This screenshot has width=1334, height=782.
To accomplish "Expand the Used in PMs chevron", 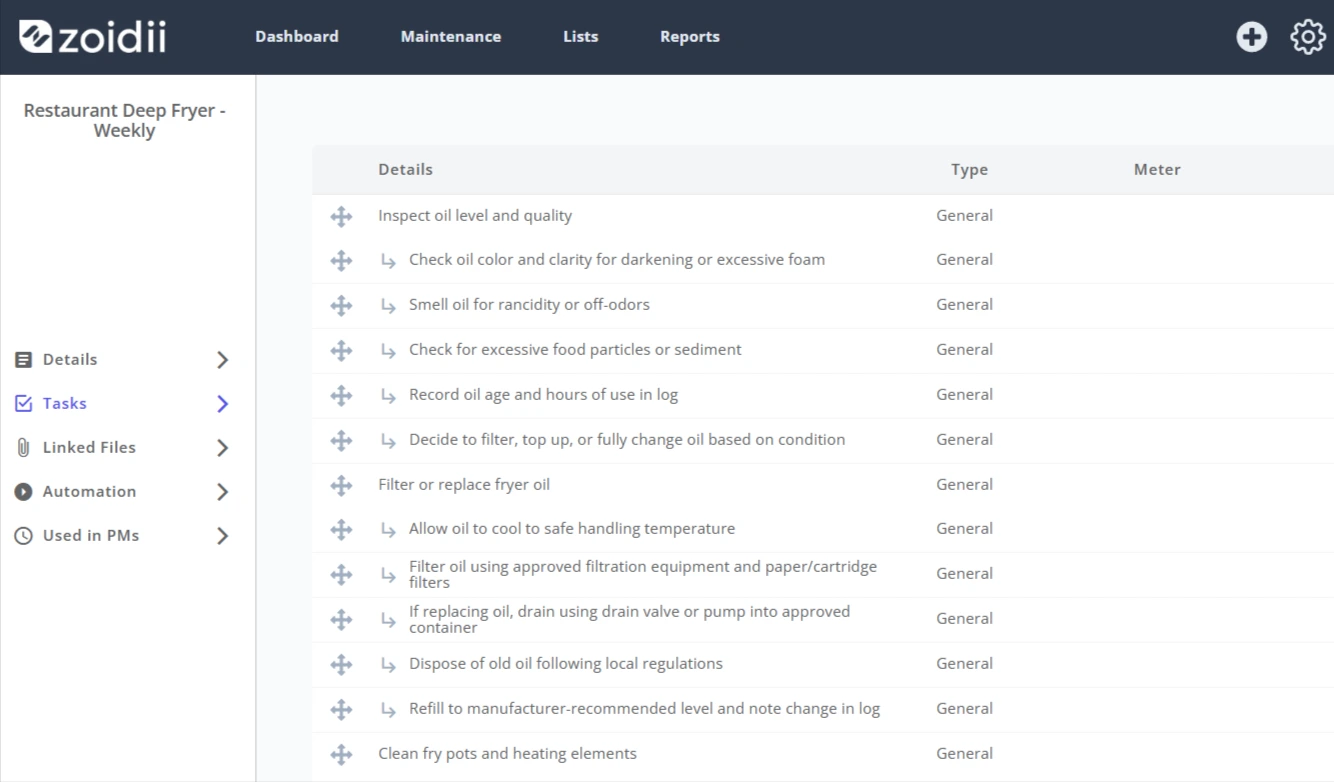I will coord(223,536).
